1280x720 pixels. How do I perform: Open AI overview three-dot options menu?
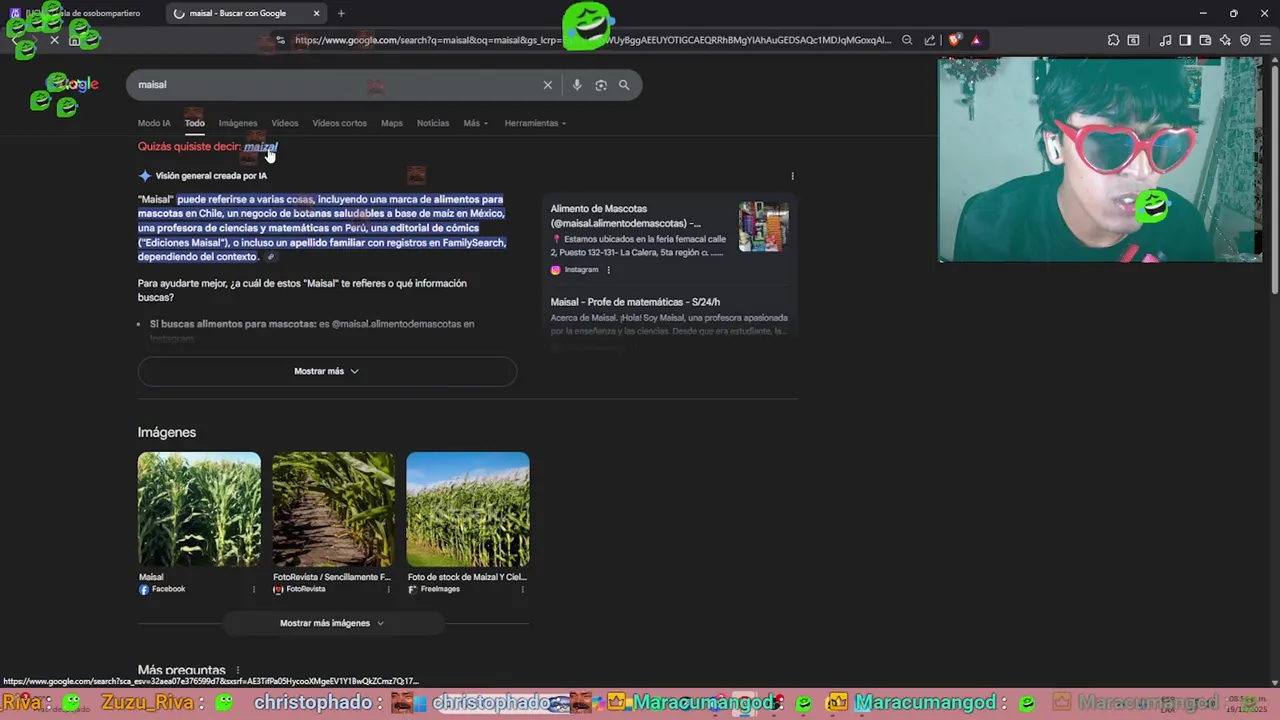tap(792, 176)
